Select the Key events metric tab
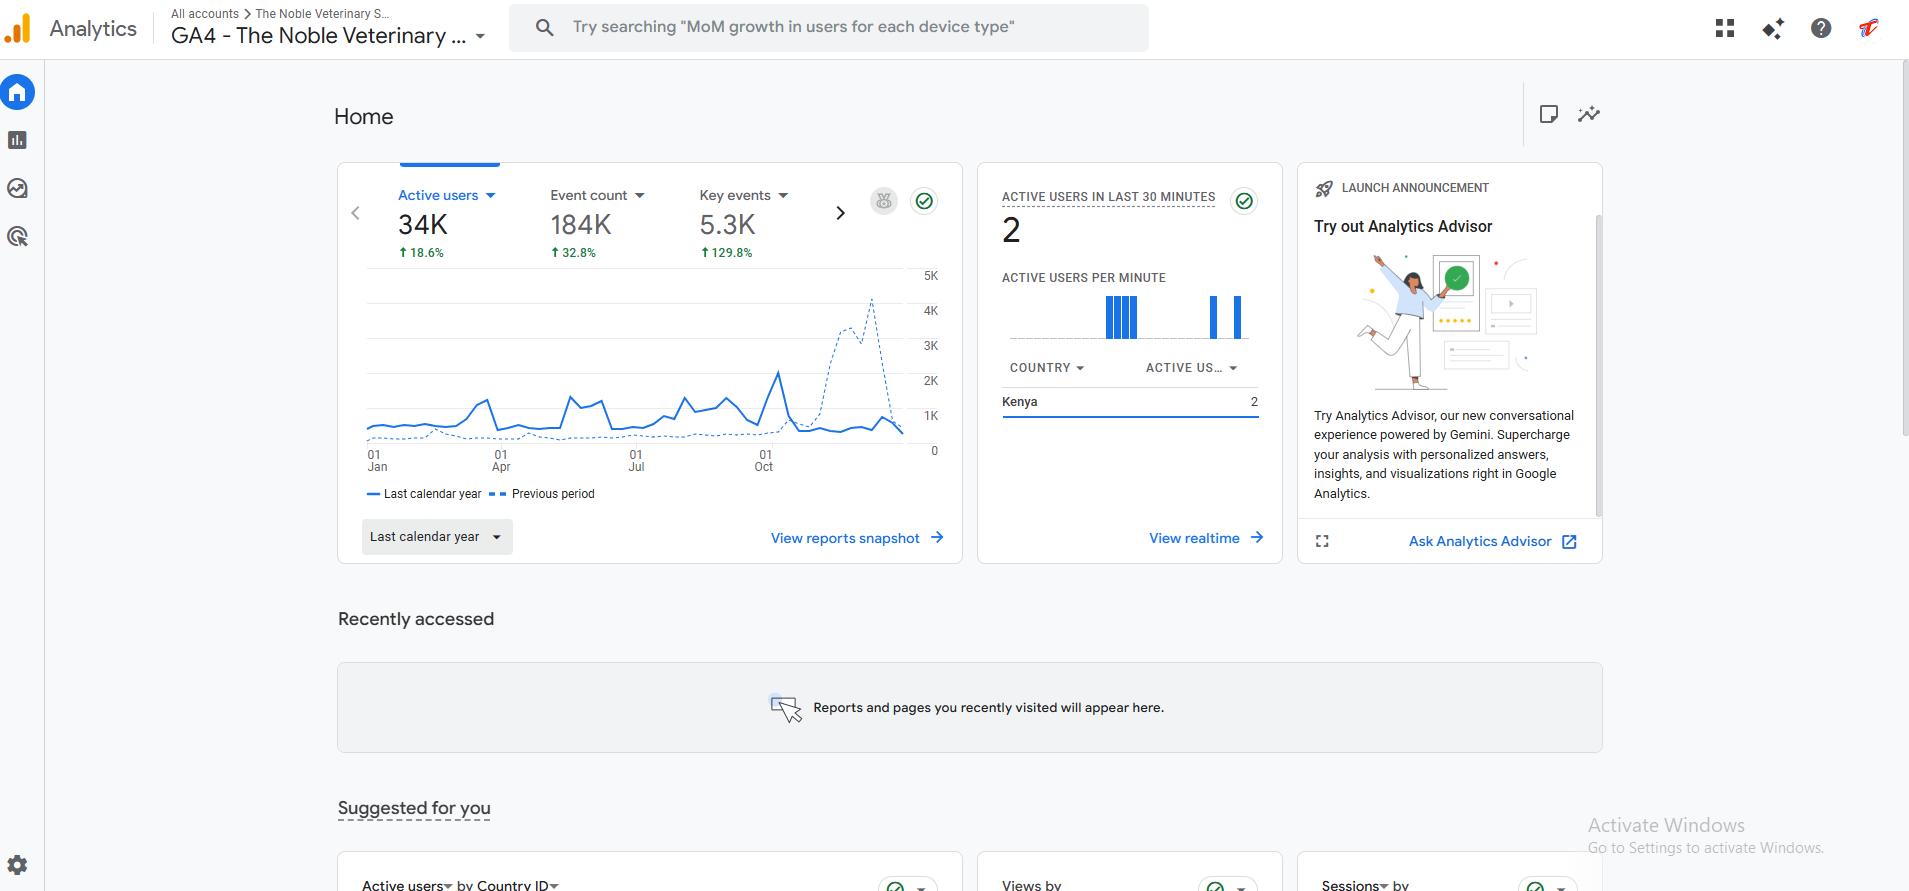 pos(743,196)
